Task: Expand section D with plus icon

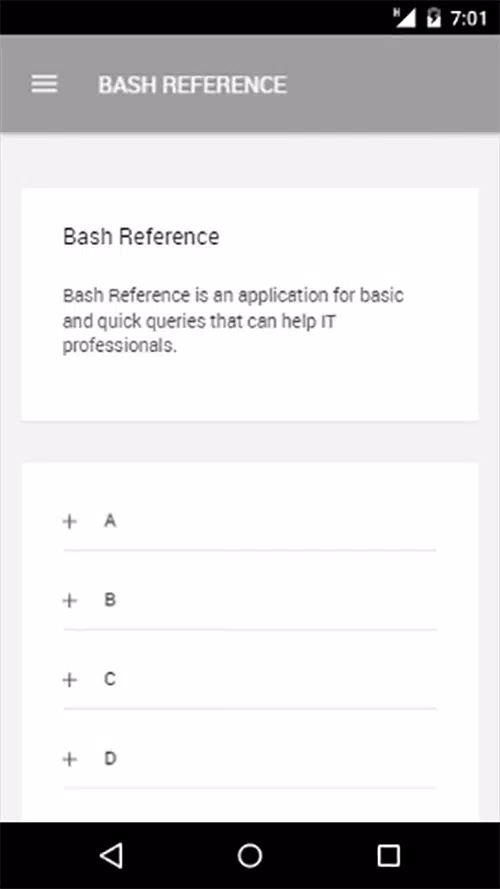Action: click(x=69, y=759)
